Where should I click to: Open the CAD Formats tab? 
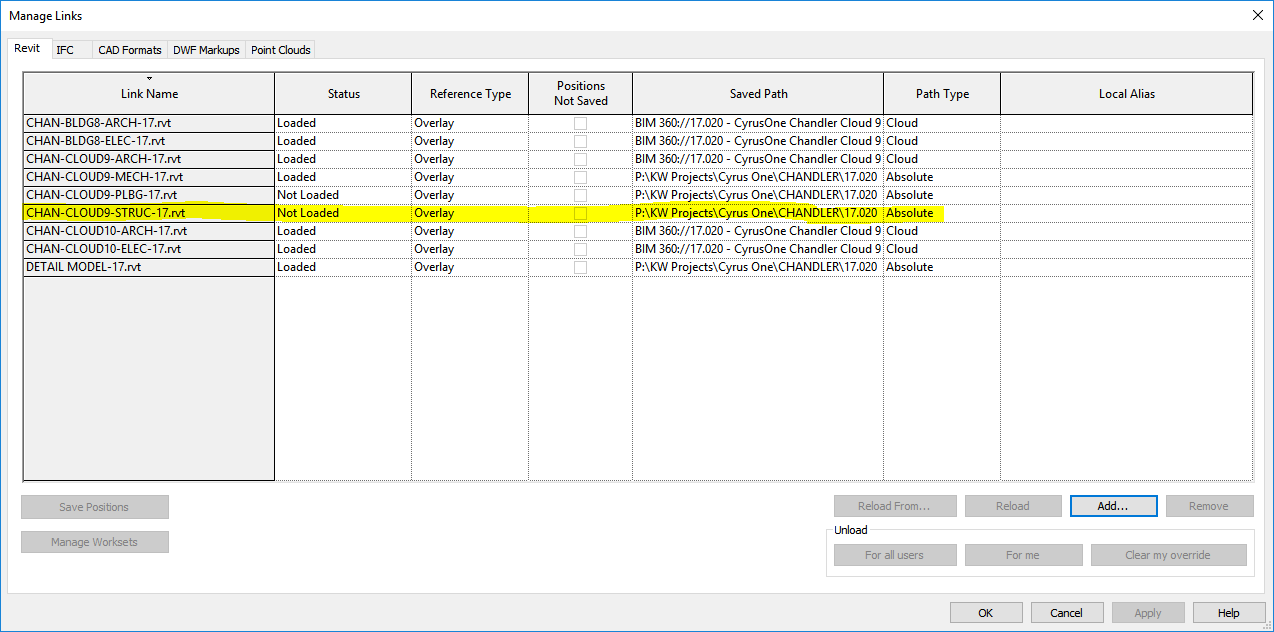130,49
